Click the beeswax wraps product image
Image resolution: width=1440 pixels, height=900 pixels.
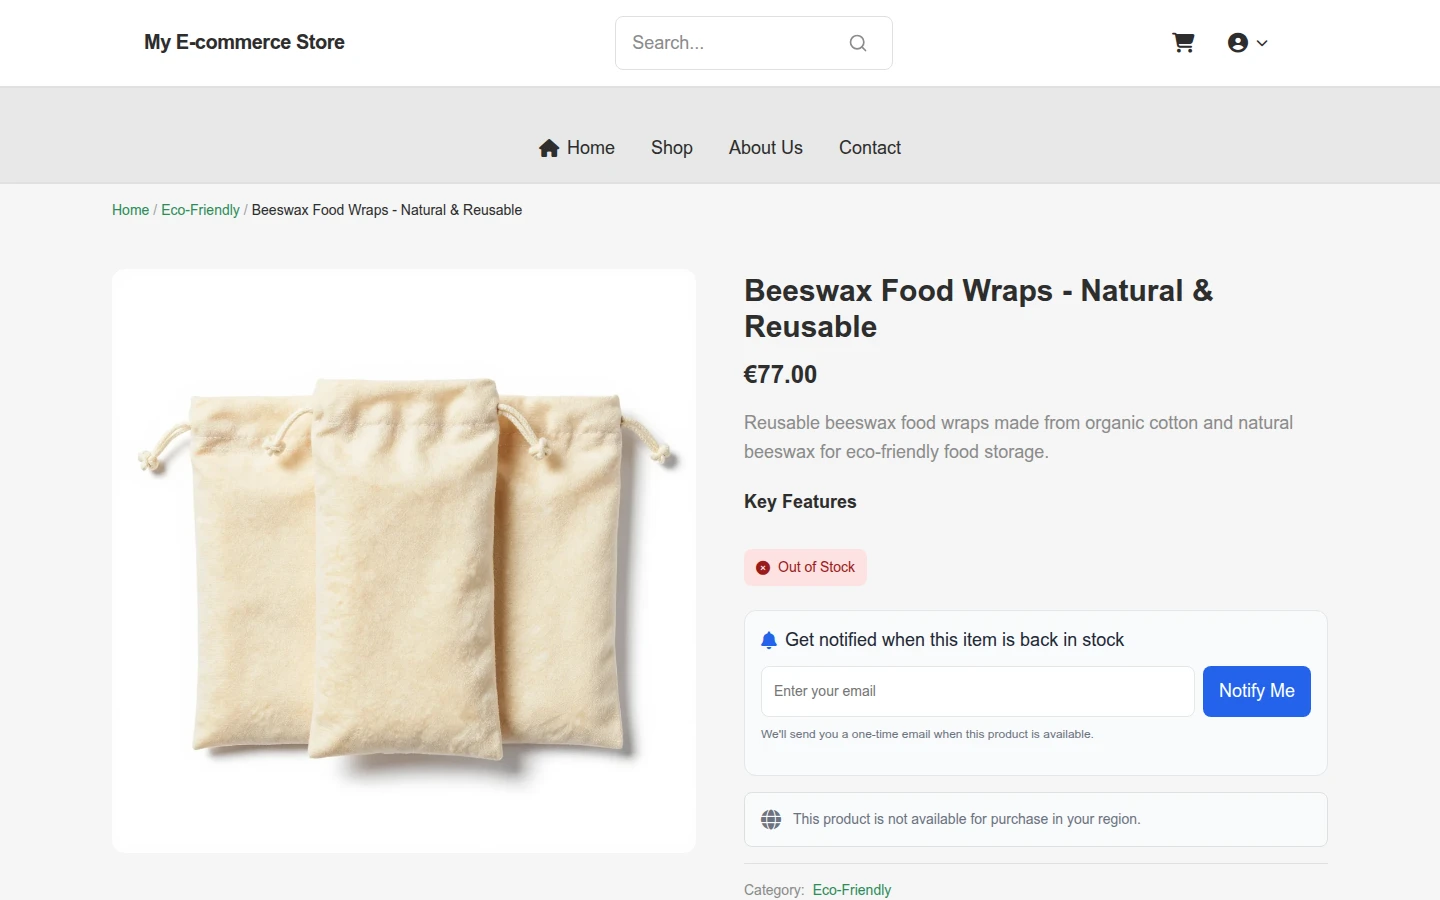pos(404,561)
